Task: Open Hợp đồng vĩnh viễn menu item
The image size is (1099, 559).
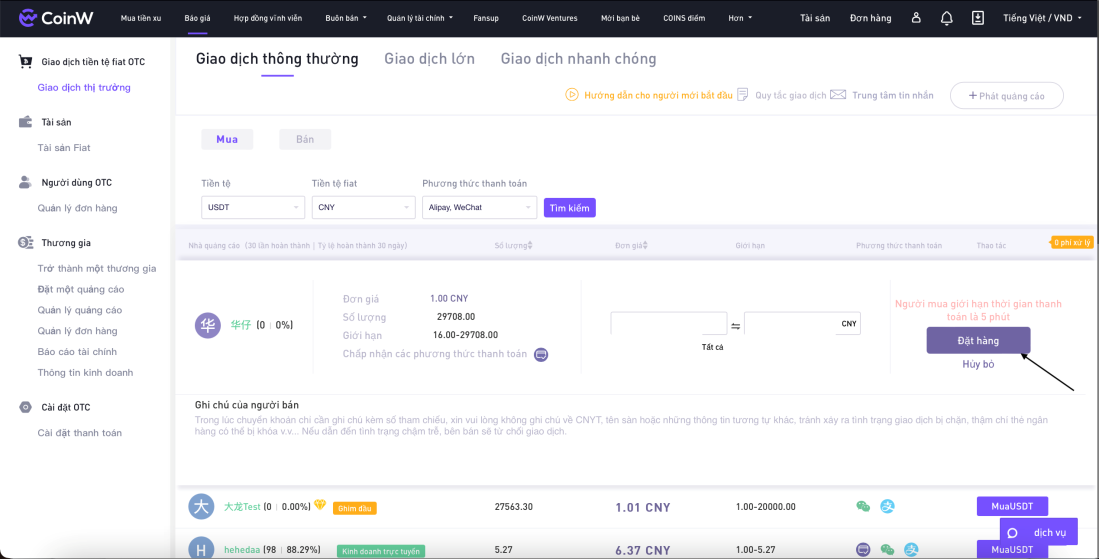Action: point(268,18)
